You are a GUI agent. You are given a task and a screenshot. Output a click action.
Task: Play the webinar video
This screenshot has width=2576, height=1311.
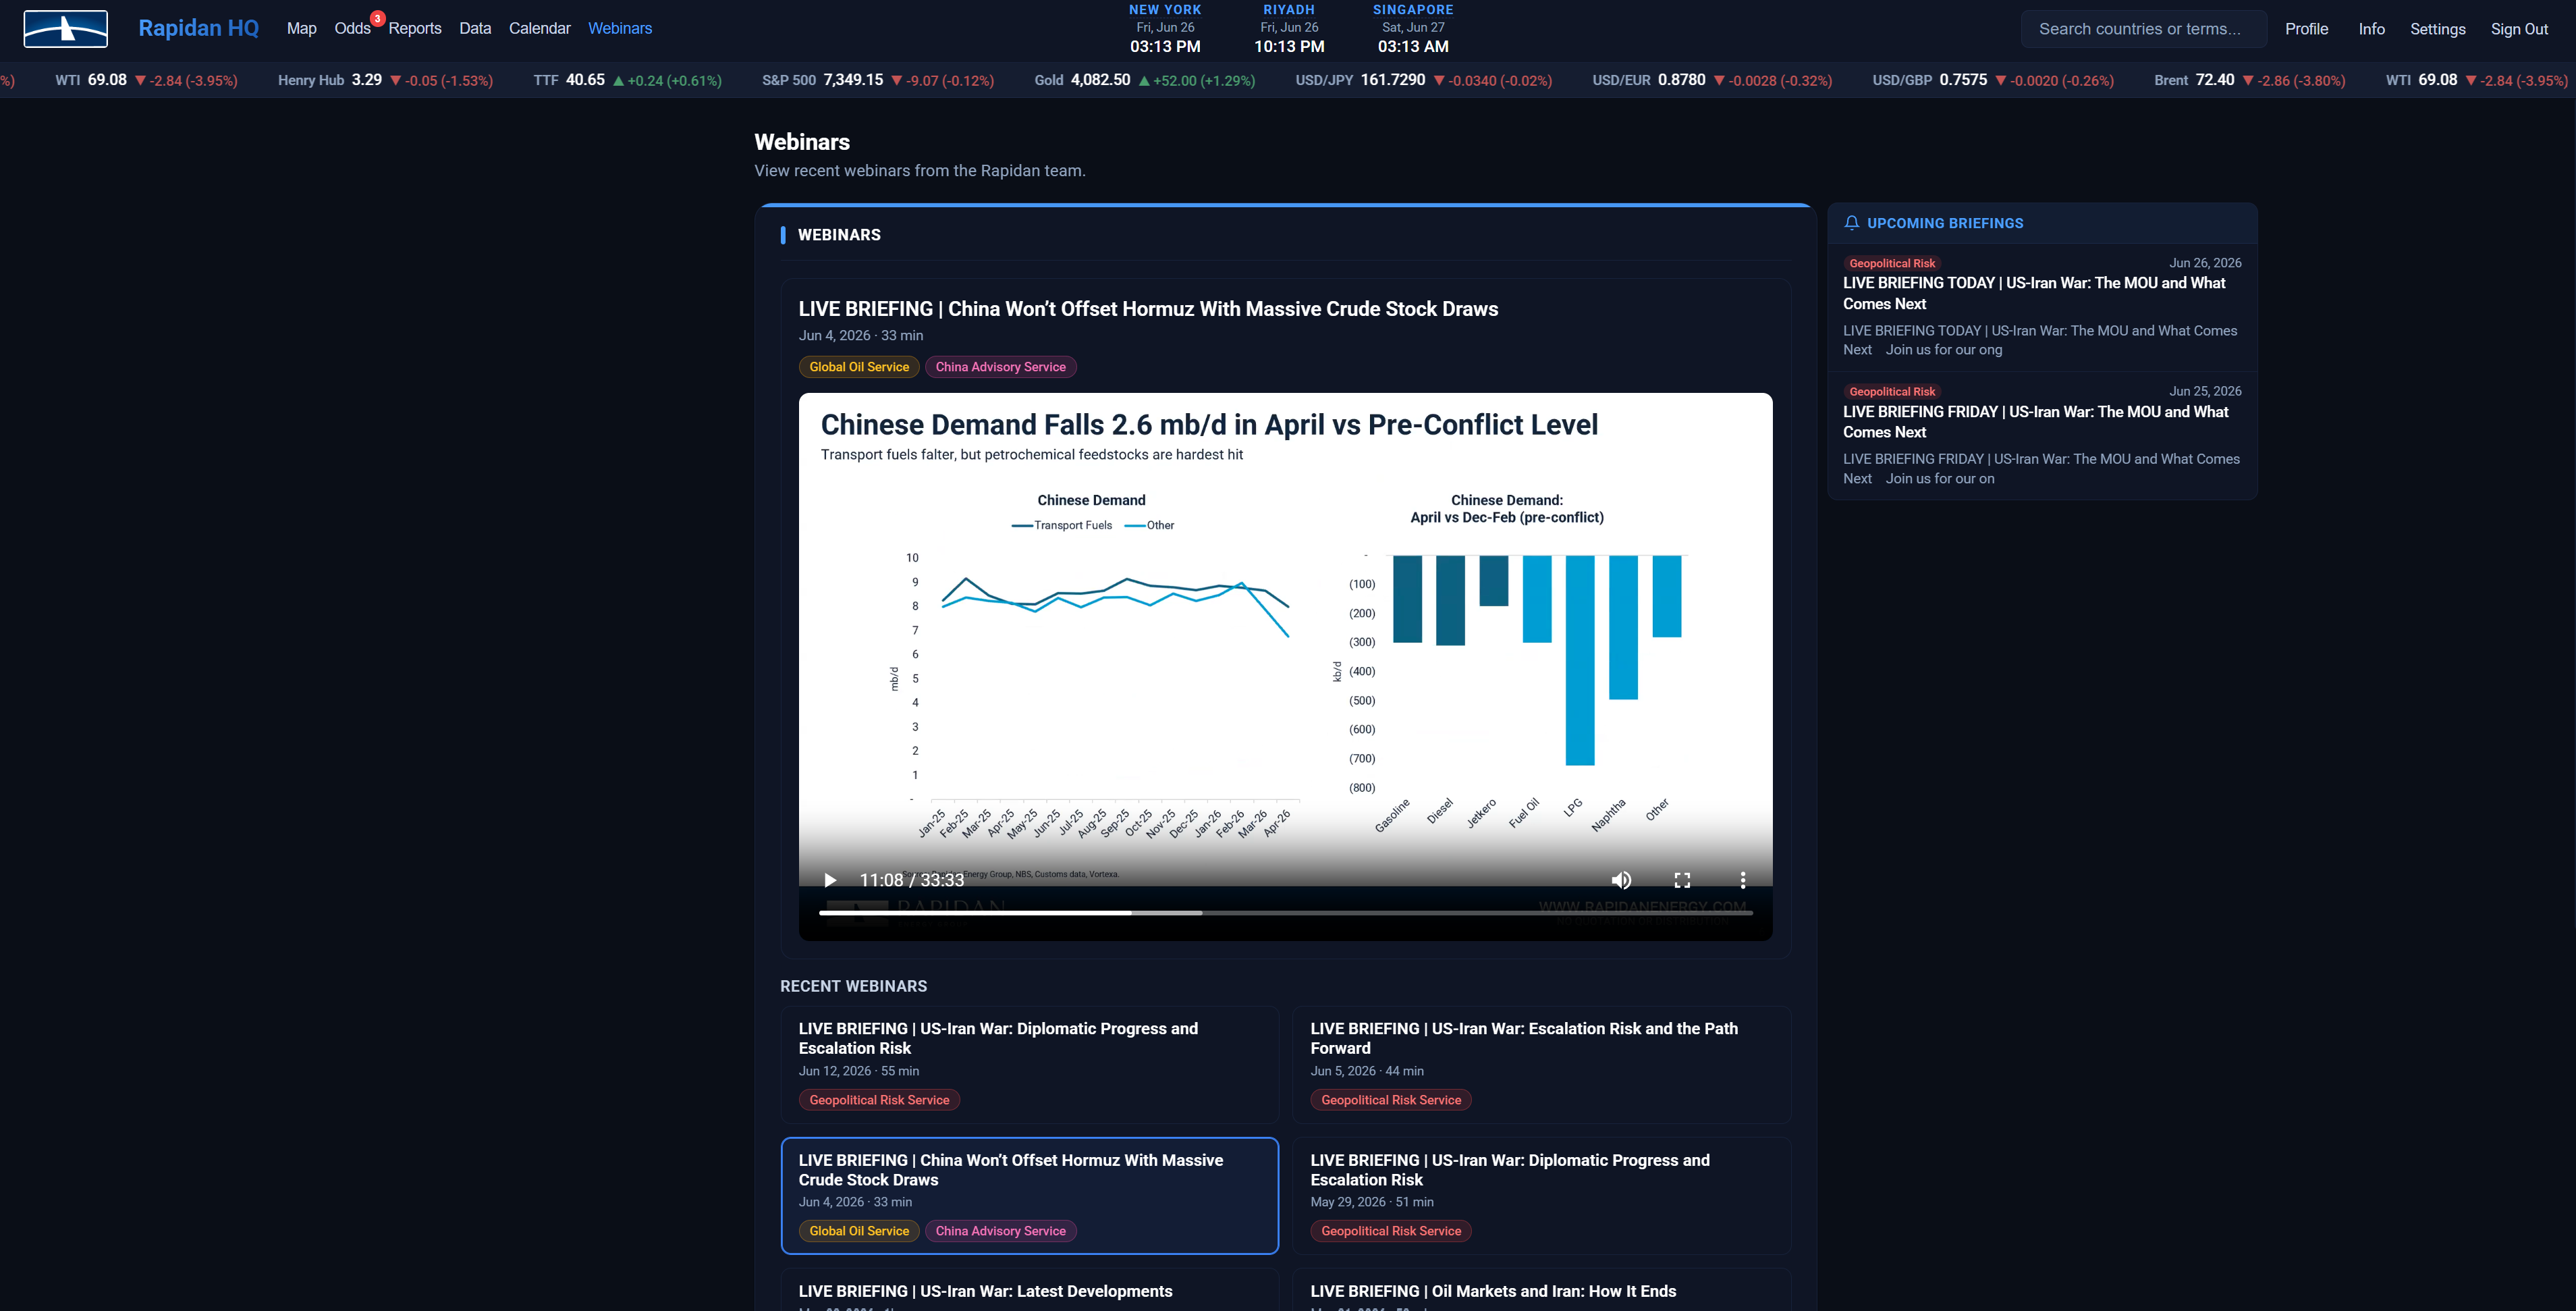830,880
